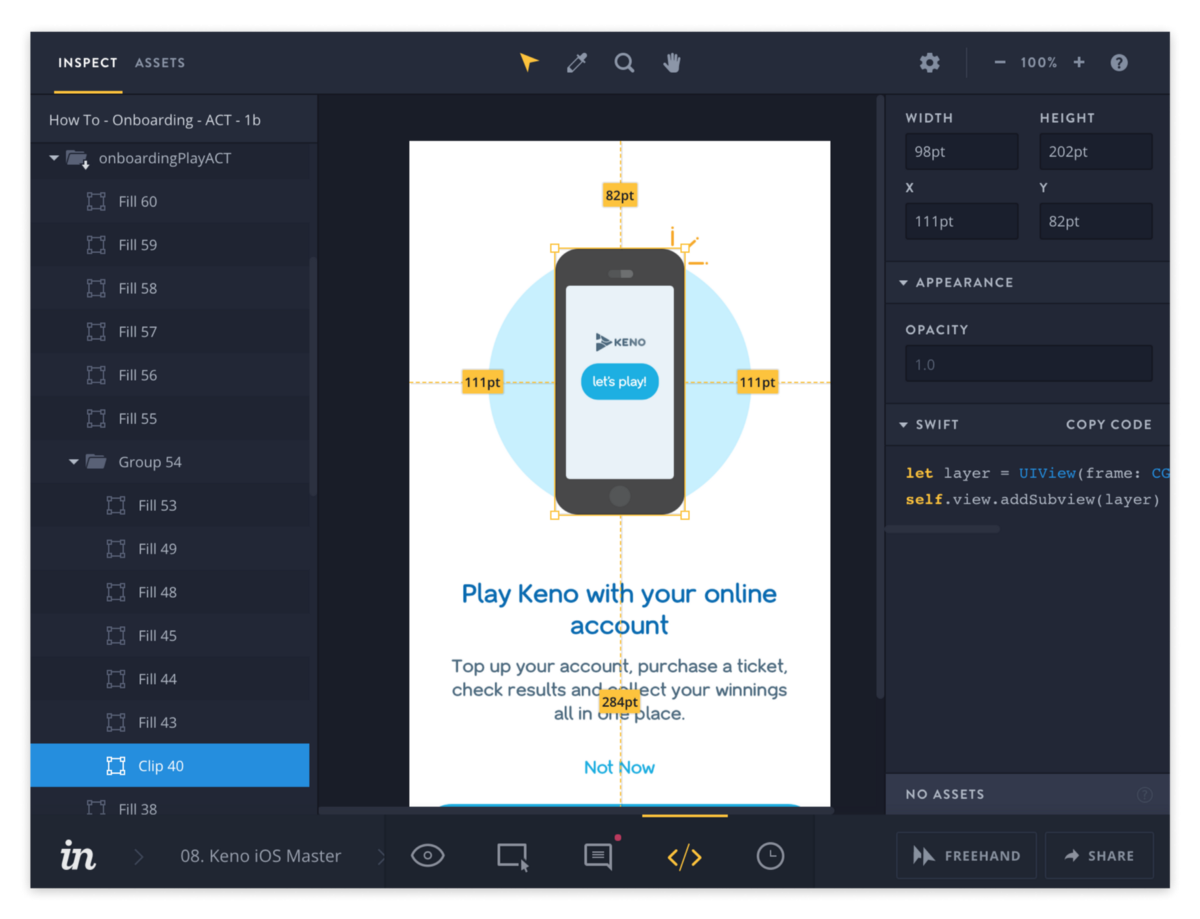The height and width of the screenshot is (919, 1200).
Task: Select the eyedropper color picker tool
Action: 577,63
